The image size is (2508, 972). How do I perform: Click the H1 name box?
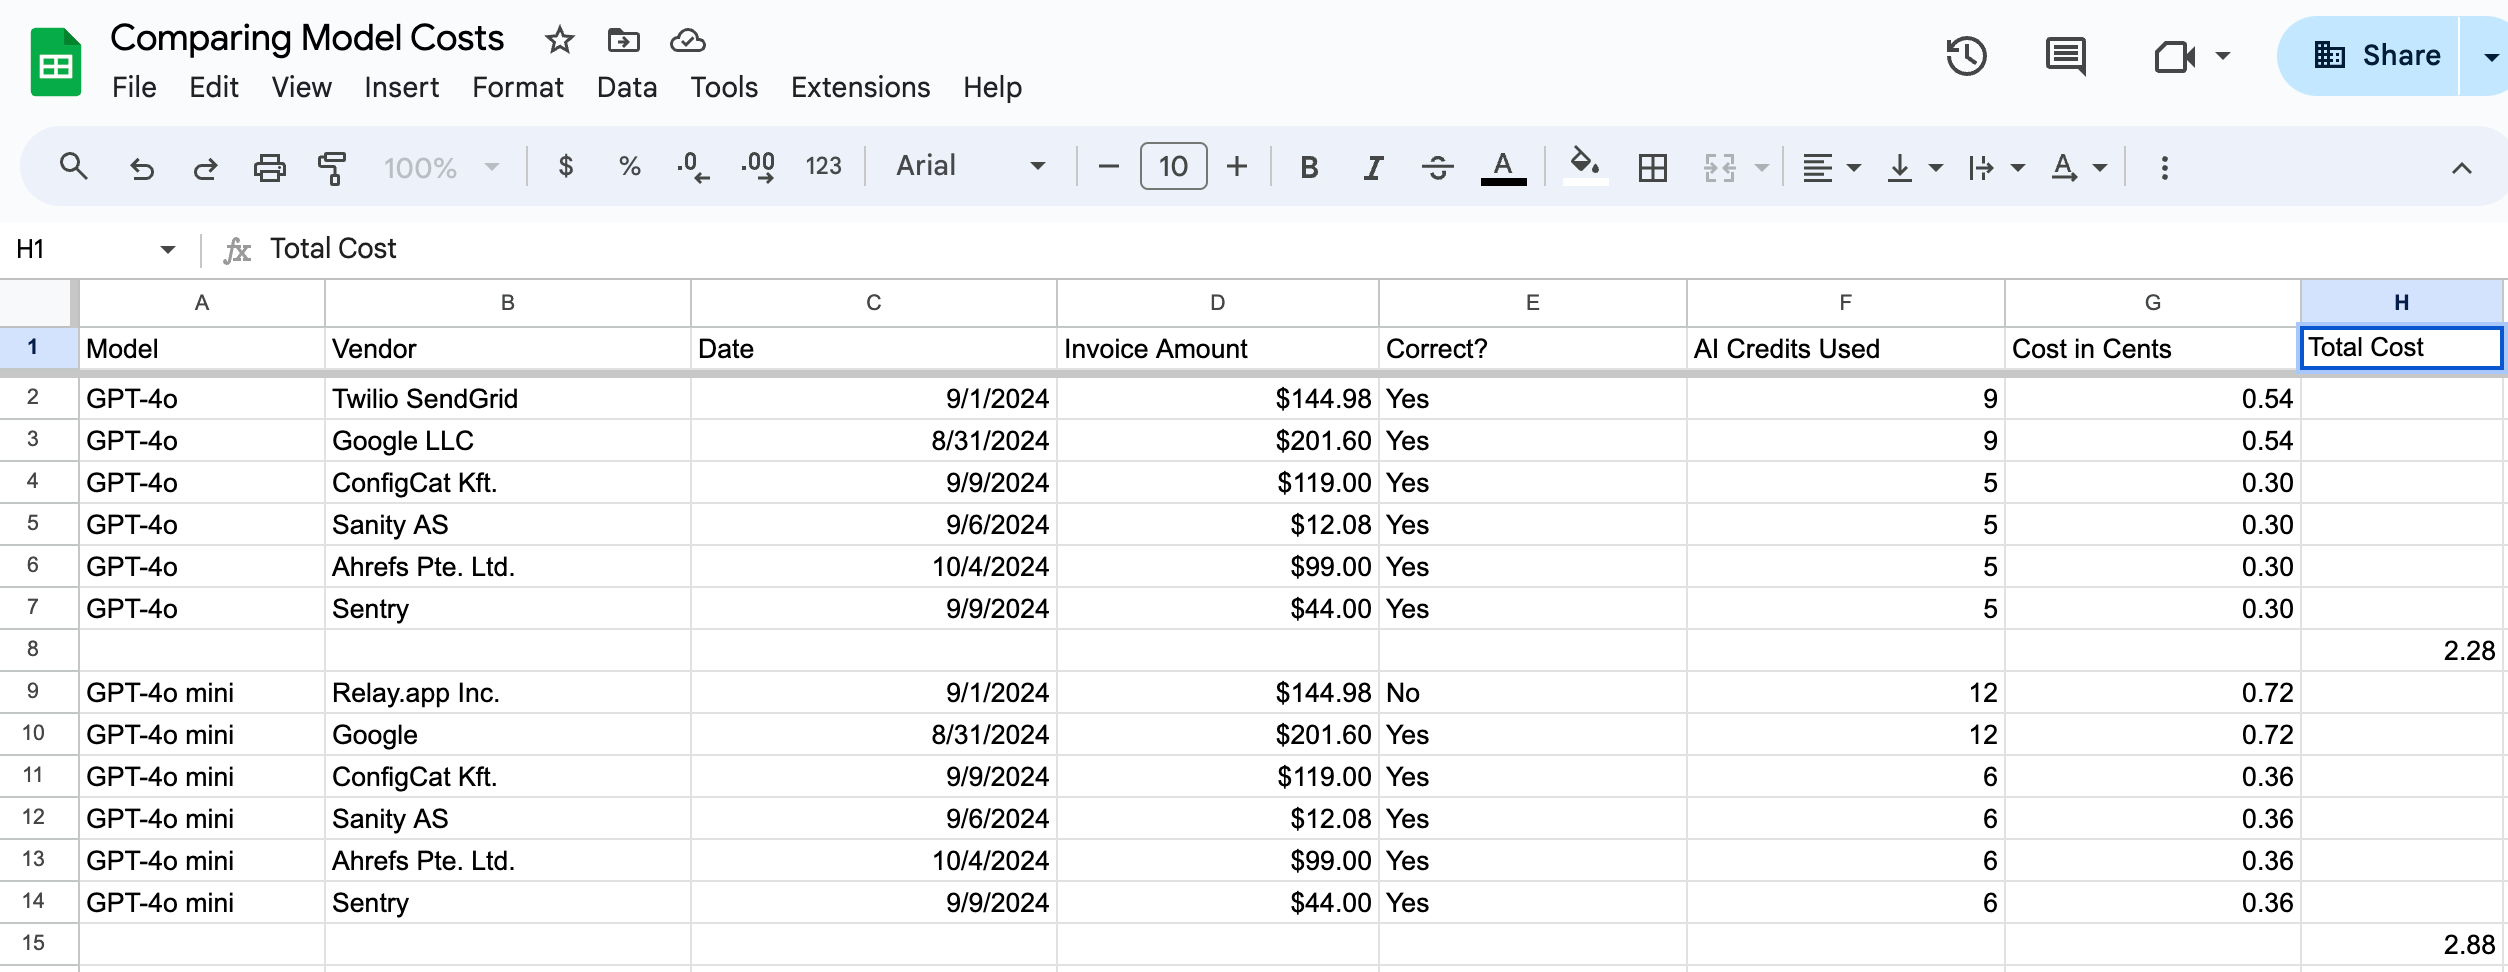[80, 249]
